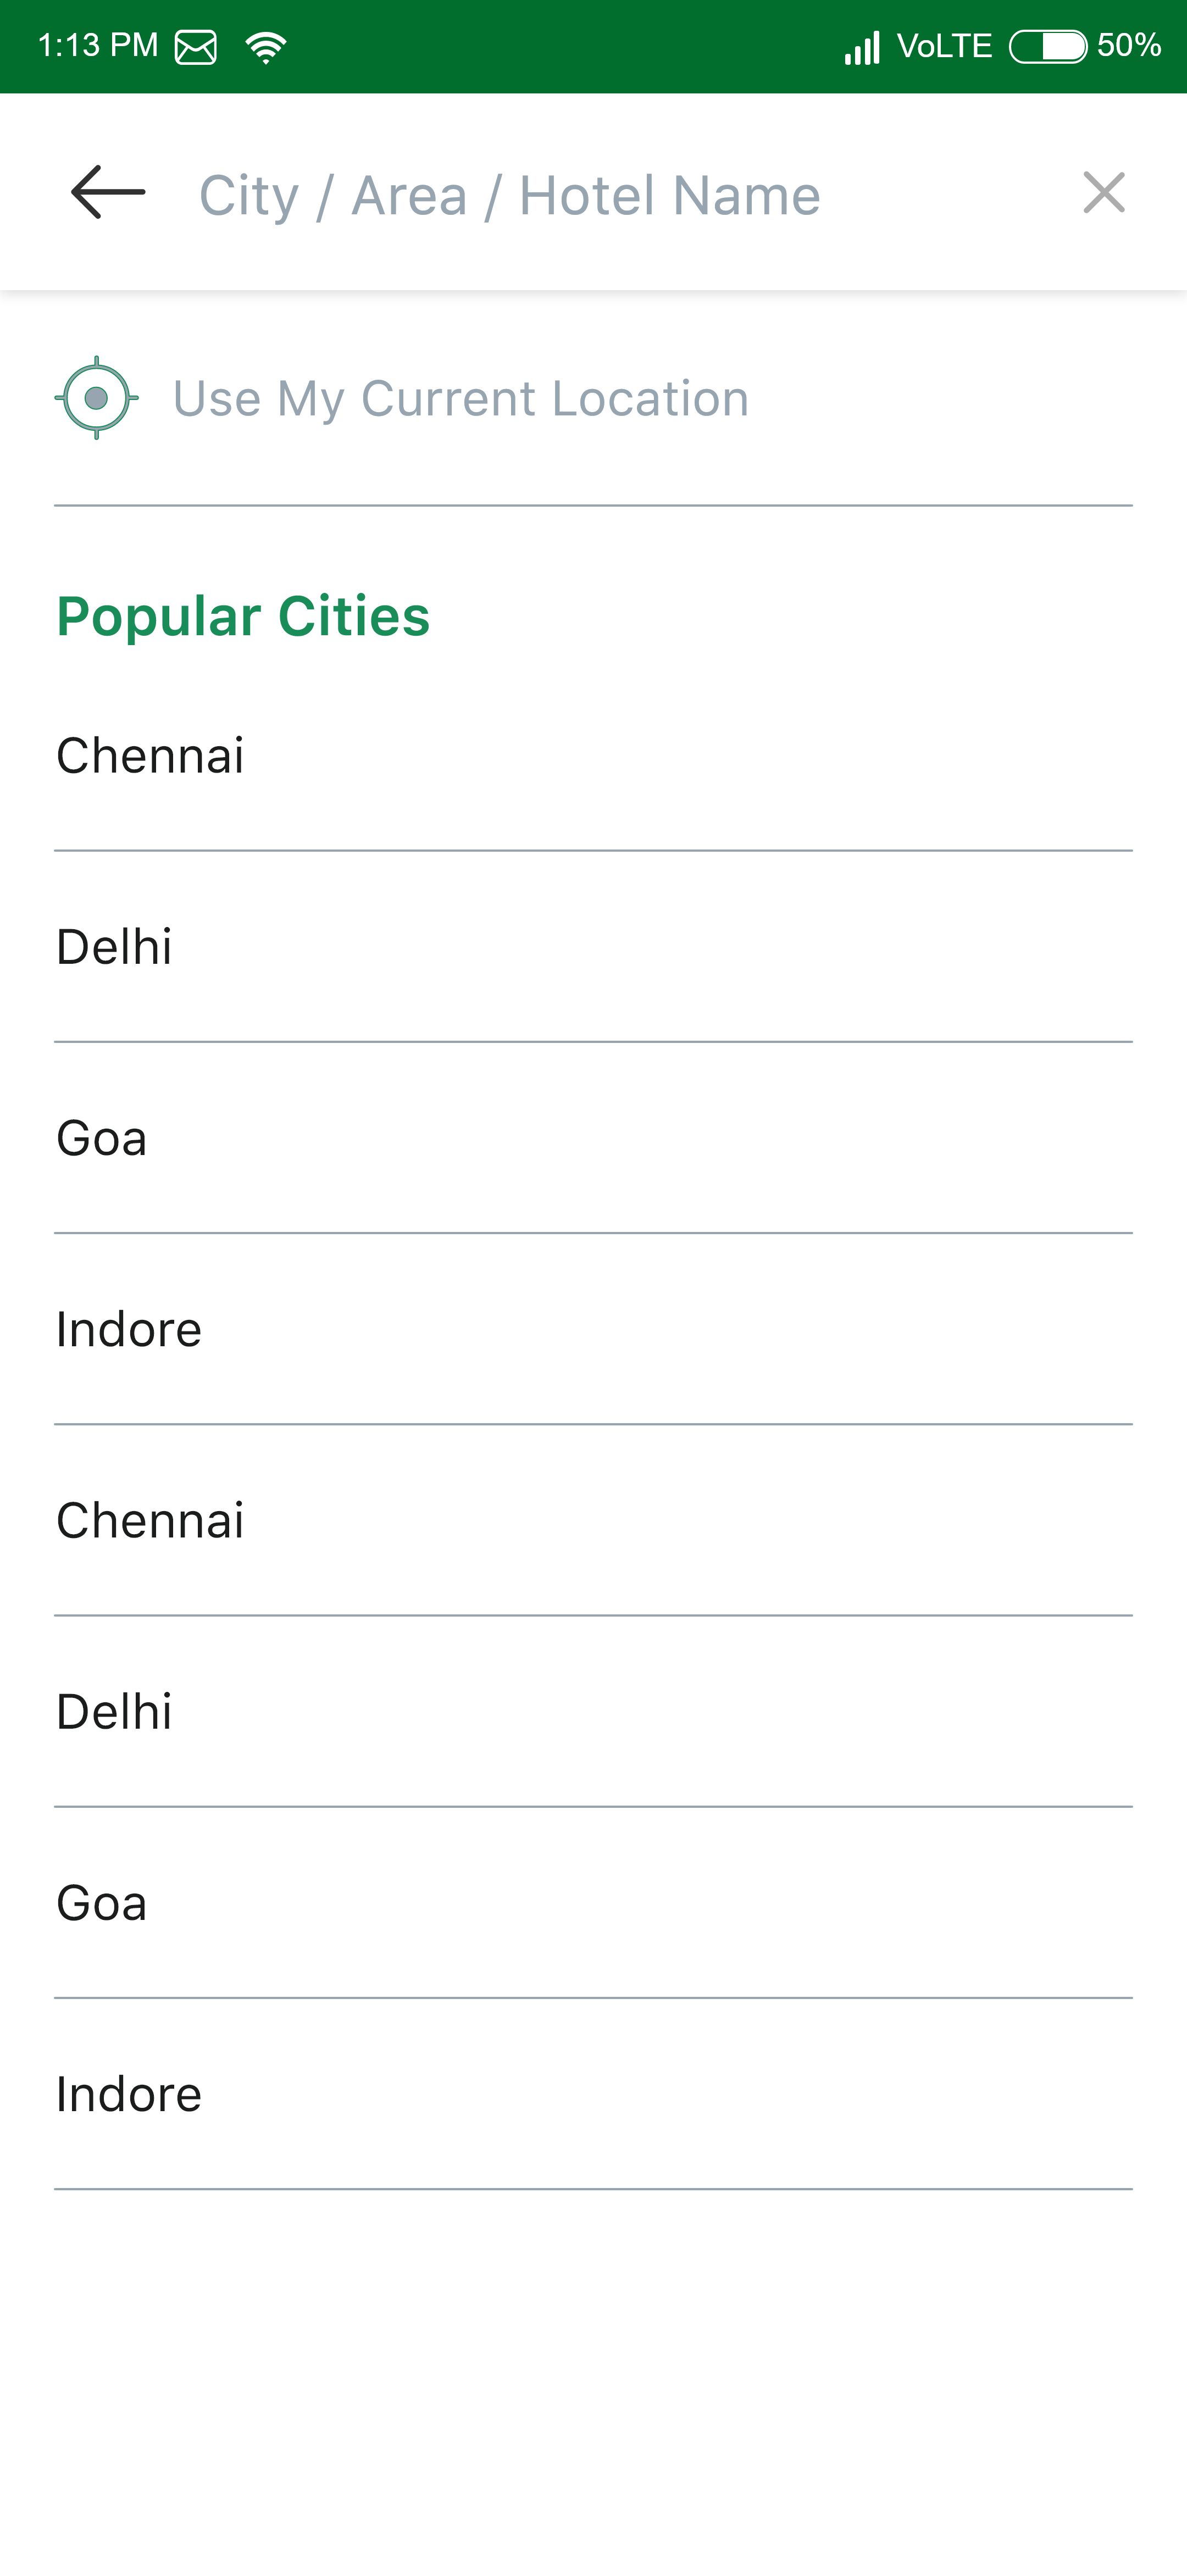Tap the Wi-Fi status icon
Image resolution: width=1187 pixels, height=2576 pixels.
[x=266, y=47]
